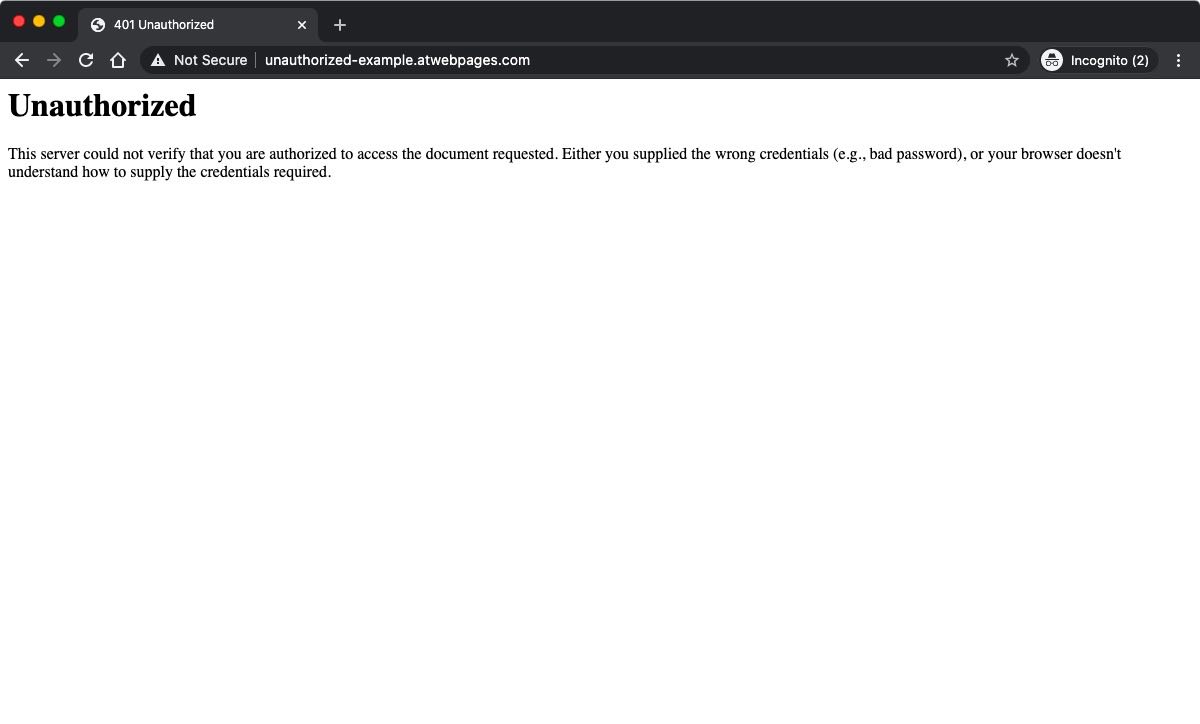Screen dimensions: 1200x724
Task: Open a new tab with the plus button
Action: click(x=339, y=25)
